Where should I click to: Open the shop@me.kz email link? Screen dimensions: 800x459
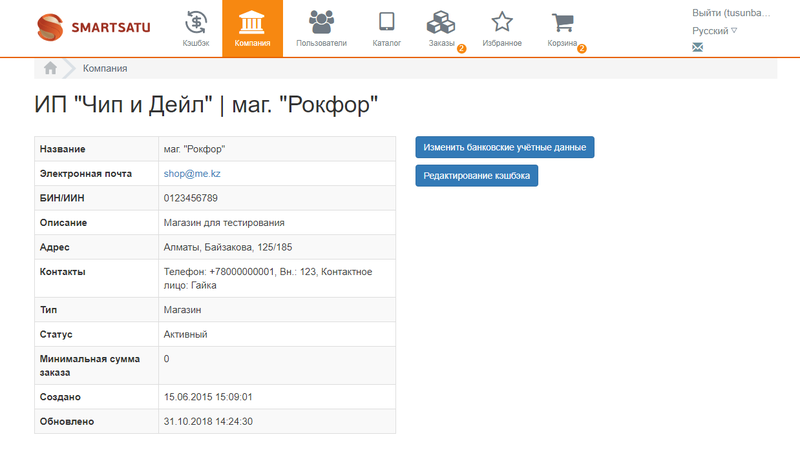pos(192,173)
